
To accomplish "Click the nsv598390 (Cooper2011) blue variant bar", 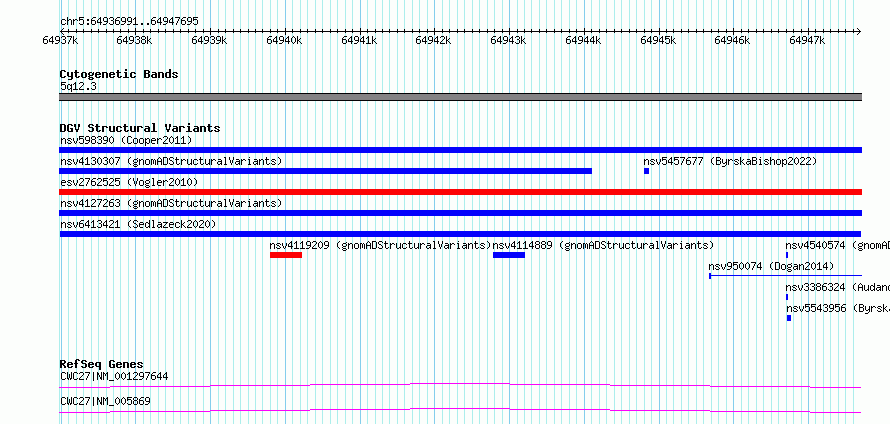I will (460, 150).
